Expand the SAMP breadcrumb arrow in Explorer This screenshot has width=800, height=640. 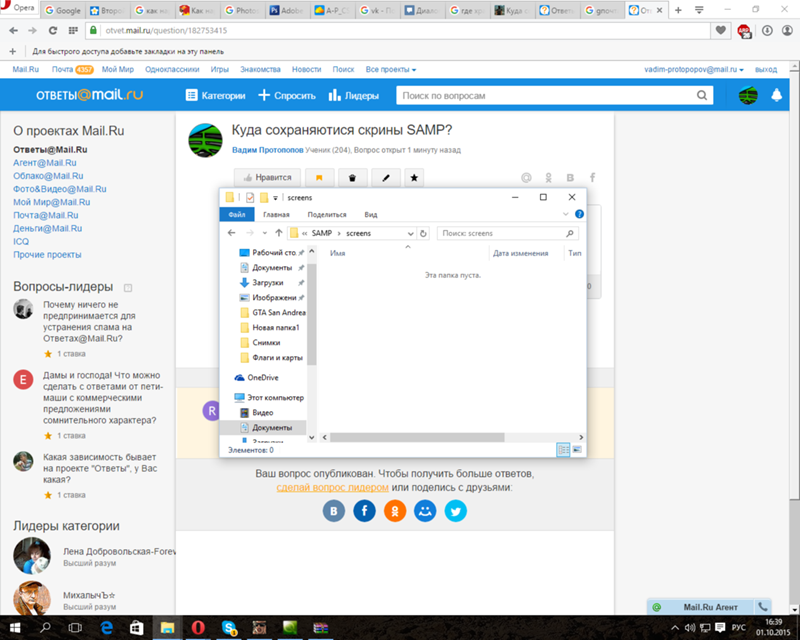[x=339, y=233]
